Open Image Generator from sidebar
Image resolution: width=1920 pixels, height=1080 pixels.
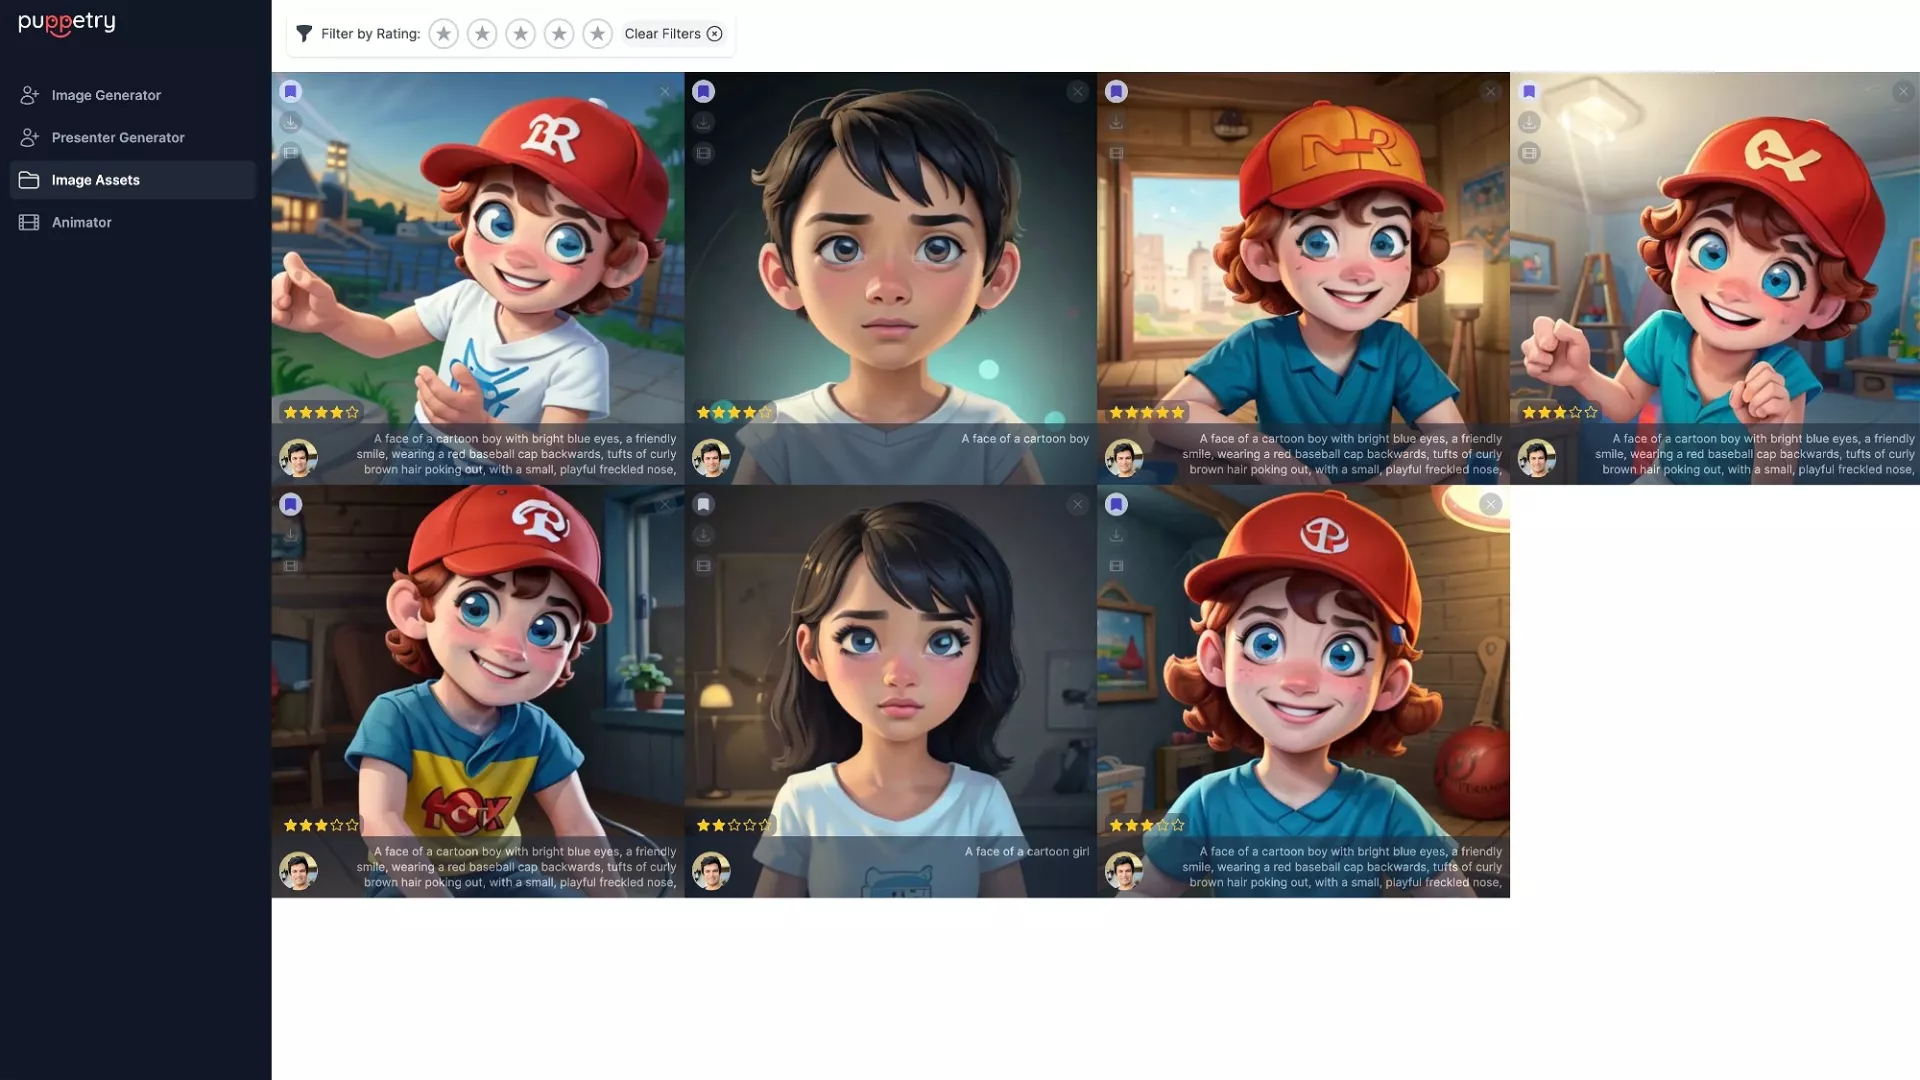106,95
